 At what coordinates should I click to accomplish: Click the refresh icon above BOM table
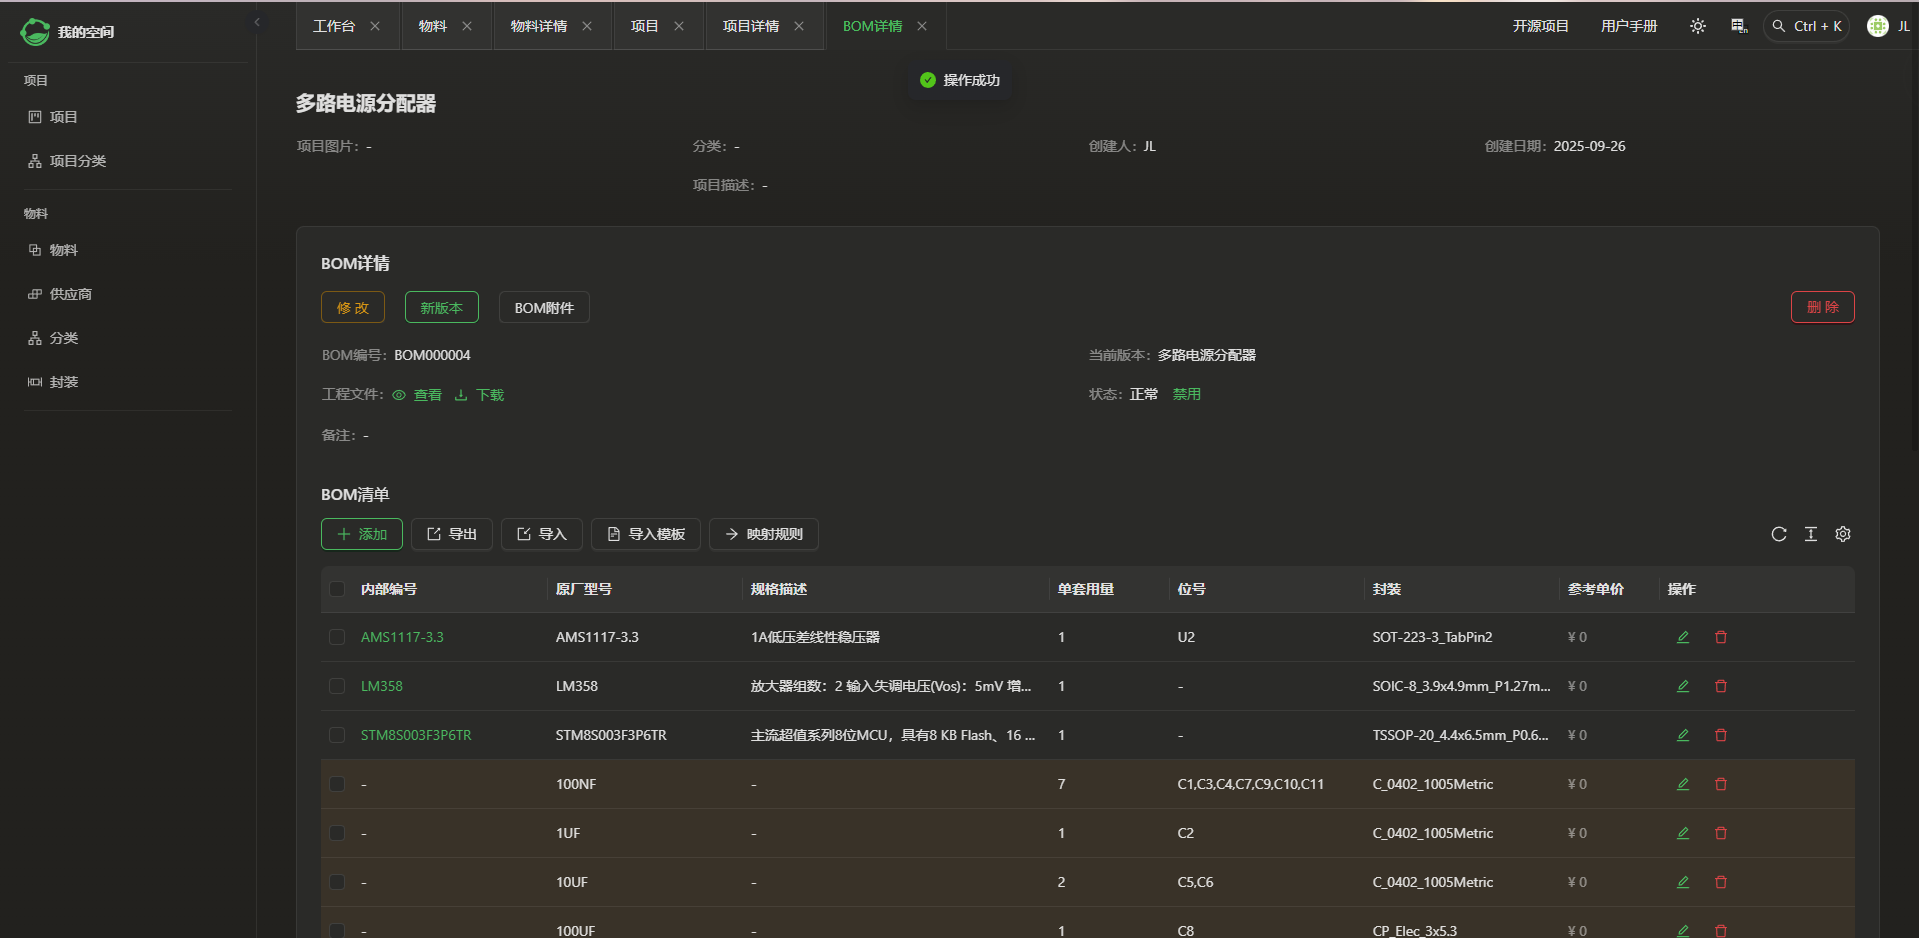1778,534
